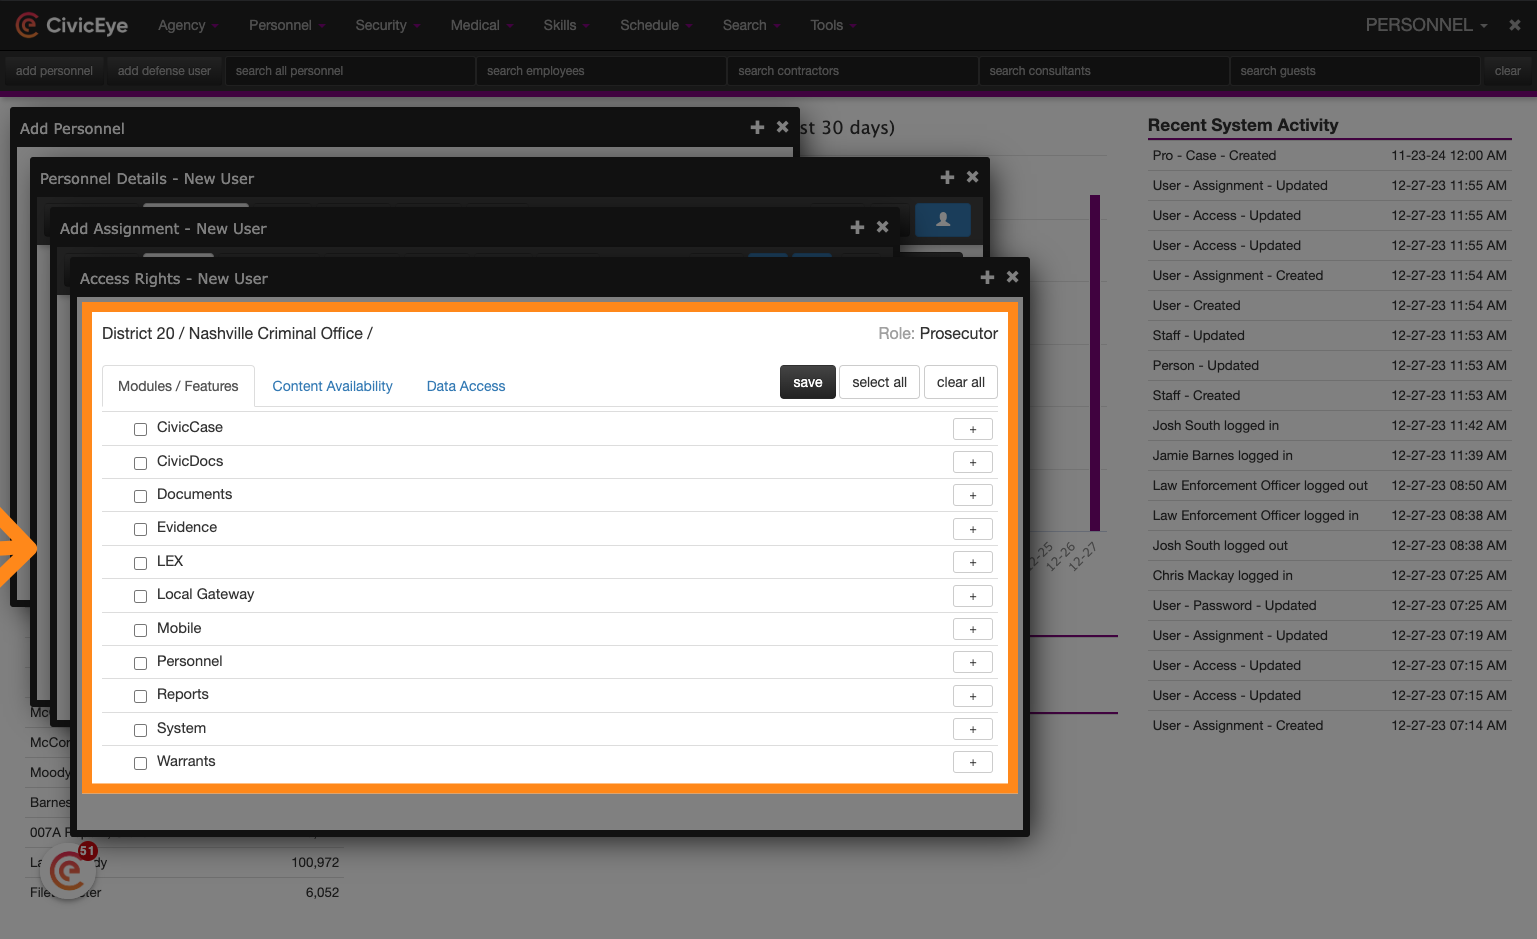Expand the LEX row with plus button
This screenshot has width=1537, height=939.
[972, 562]
